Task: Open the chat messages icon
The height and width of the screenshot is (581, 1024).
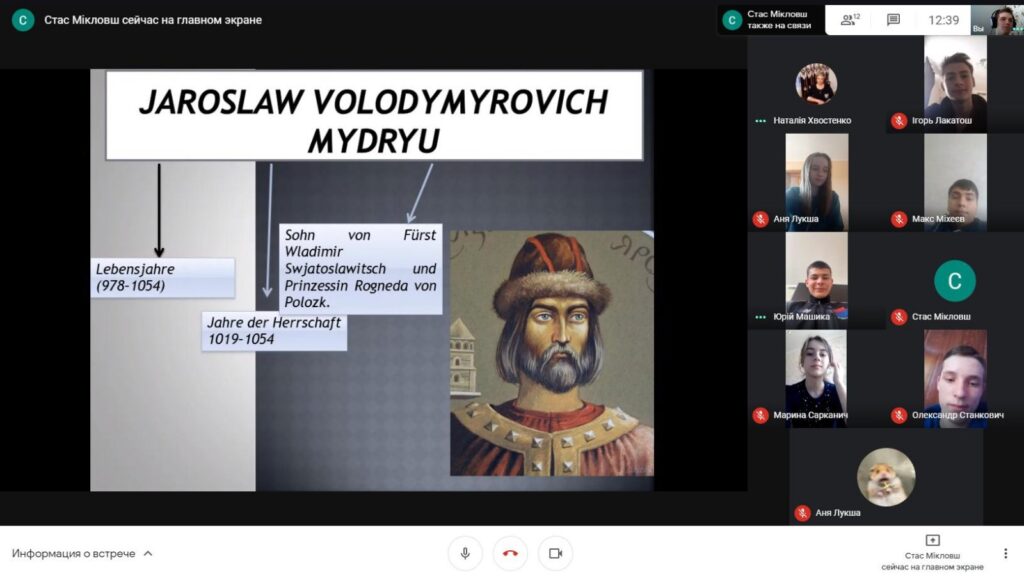Action: [x=893, y=20]
